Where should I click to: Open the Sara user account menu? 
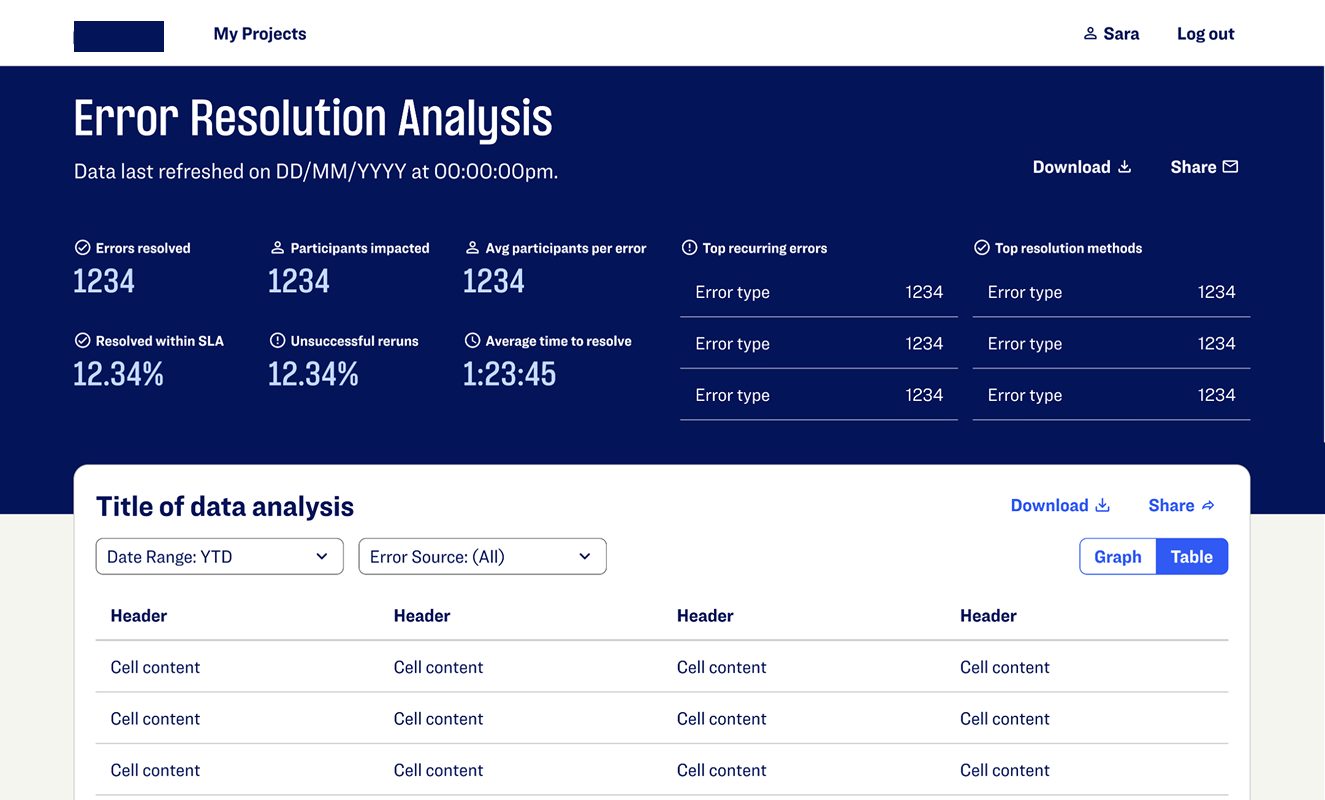(x=1112, y=34)
